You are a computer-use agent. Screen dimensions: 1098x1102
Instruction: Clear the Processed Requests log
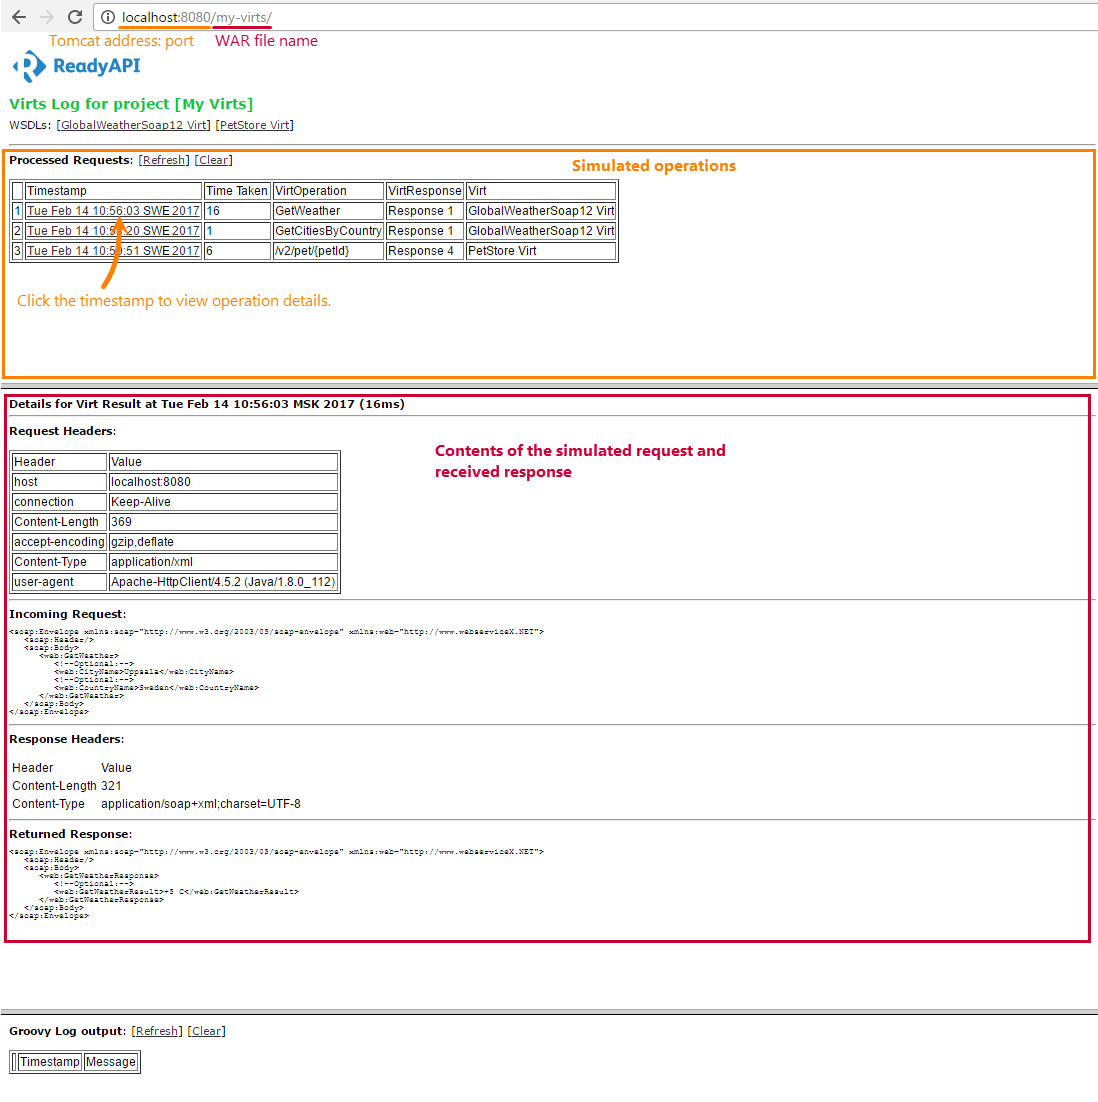pyautogui.click(x=213, y=159)
